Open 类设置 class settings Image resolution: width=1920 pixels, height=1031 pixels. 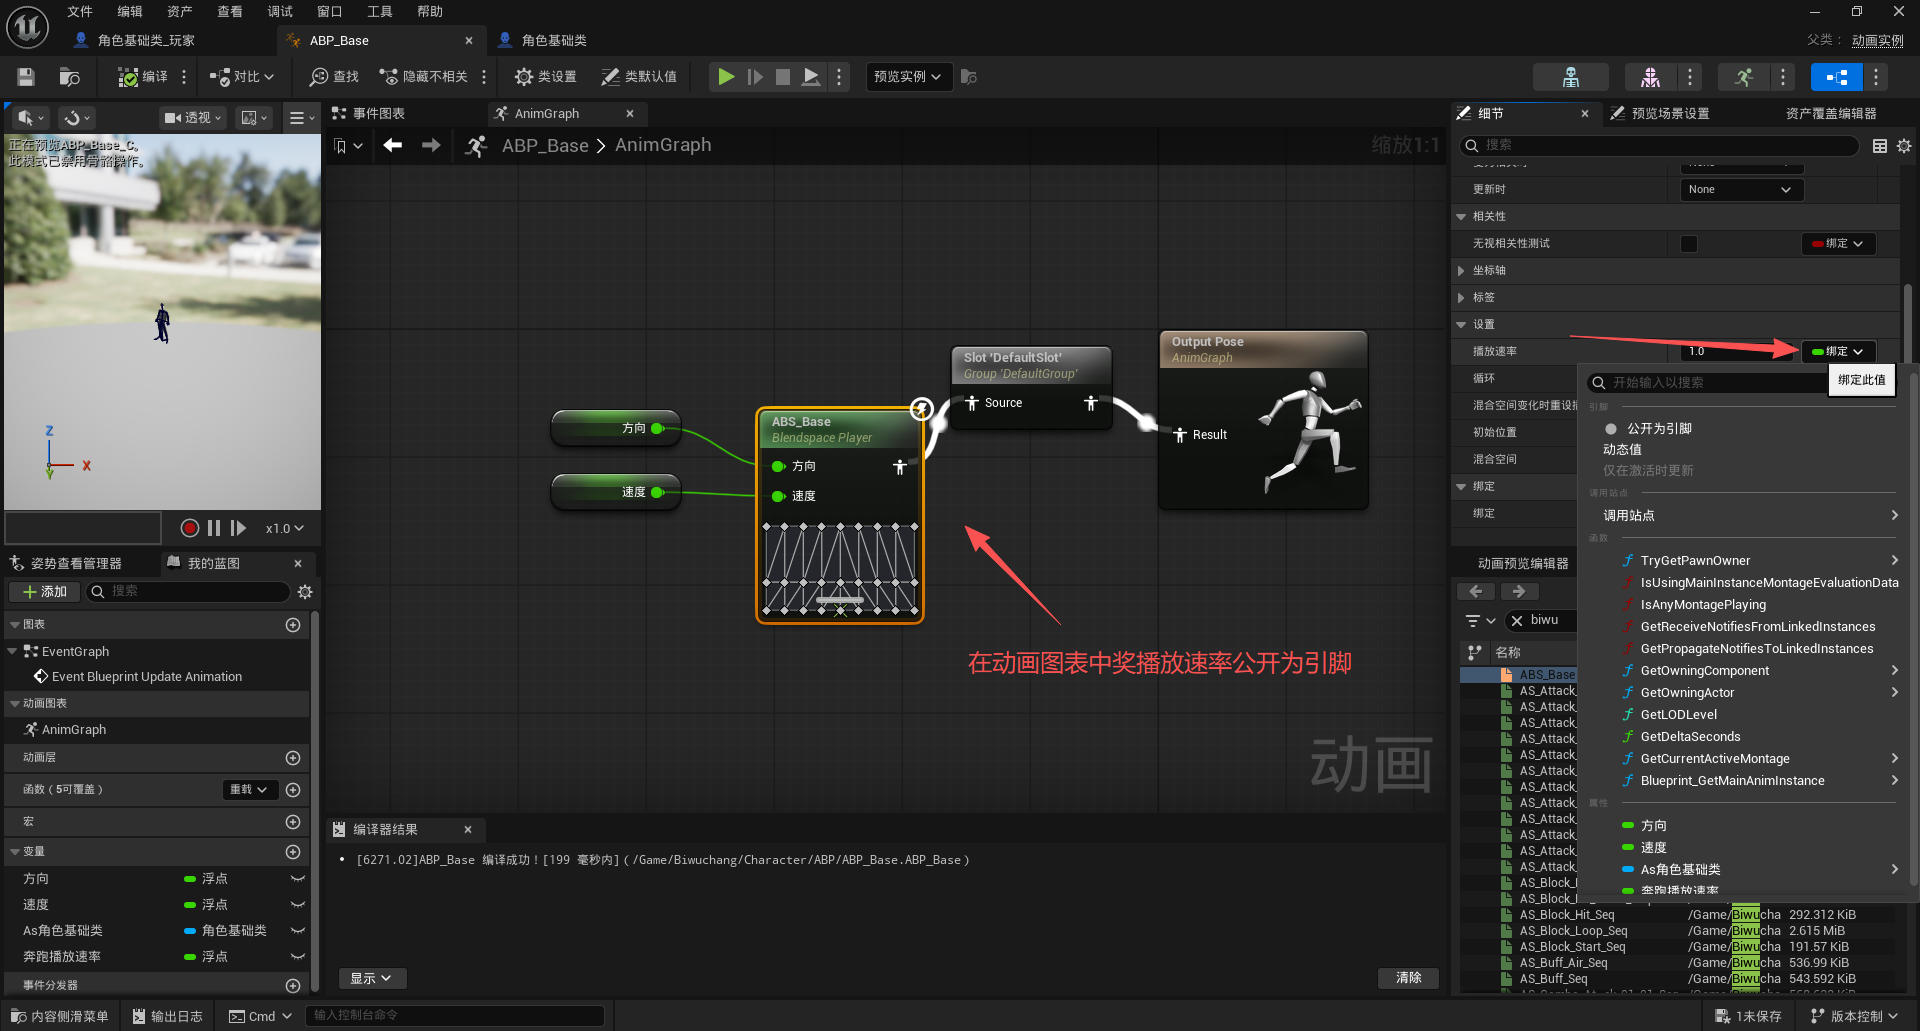545,77
